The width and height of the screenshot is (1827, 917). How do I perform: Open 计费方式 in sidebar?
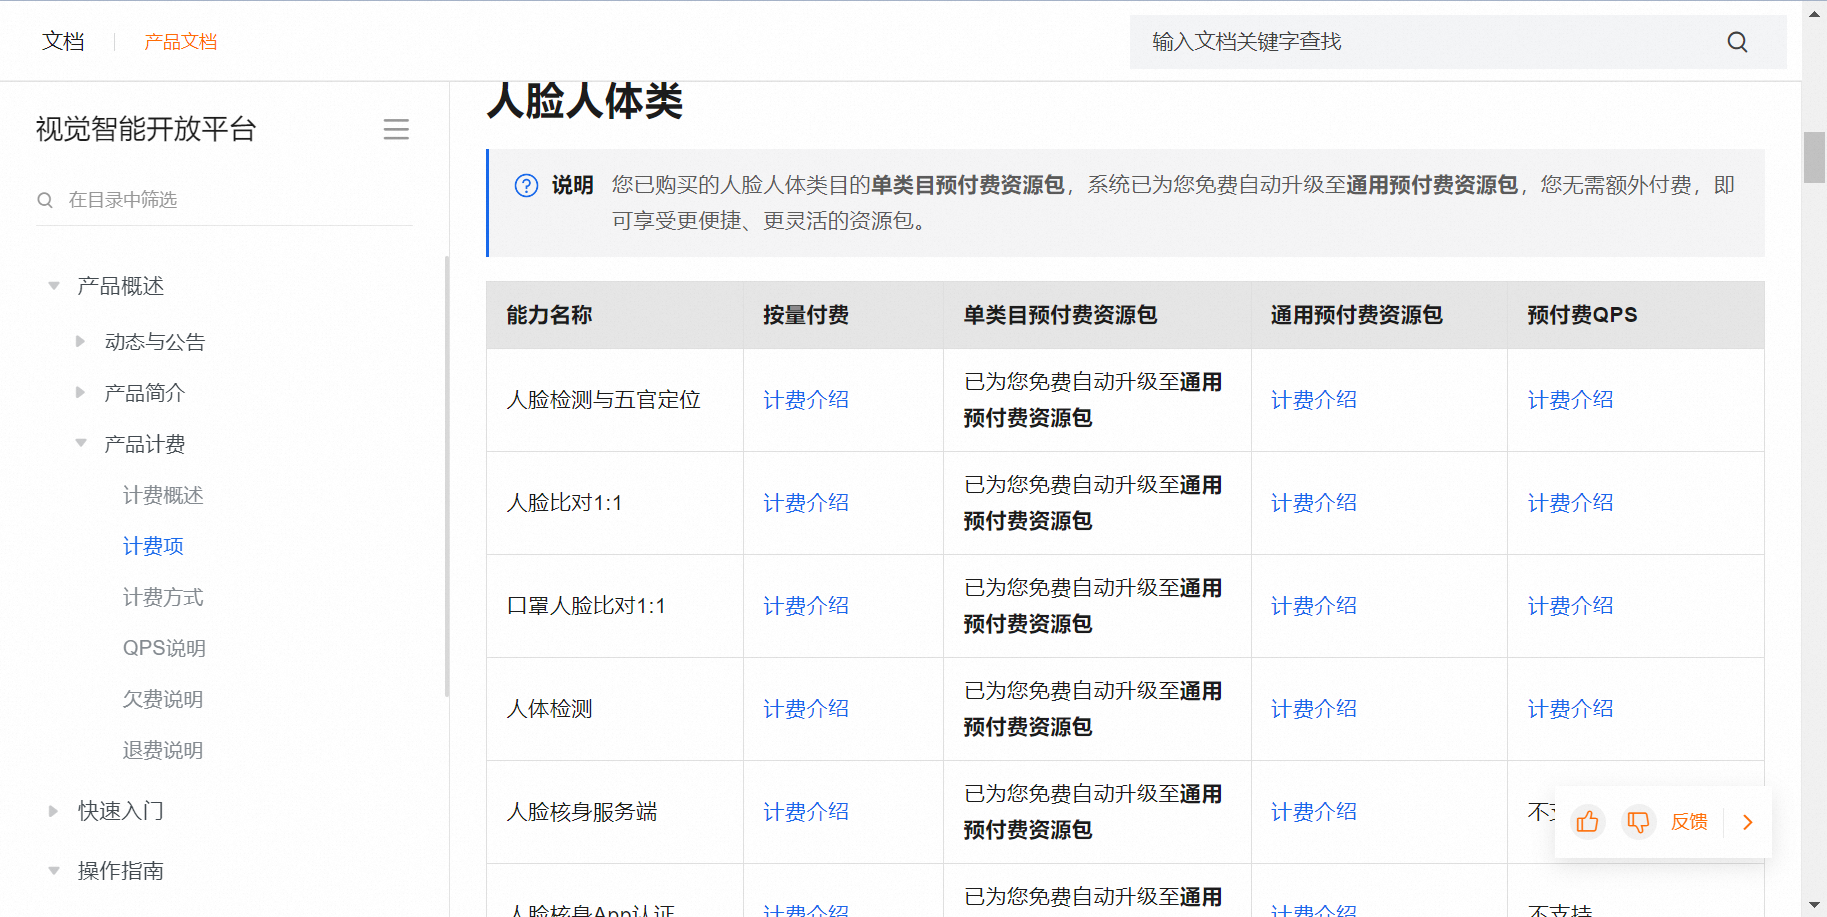(x=163, y=597)
